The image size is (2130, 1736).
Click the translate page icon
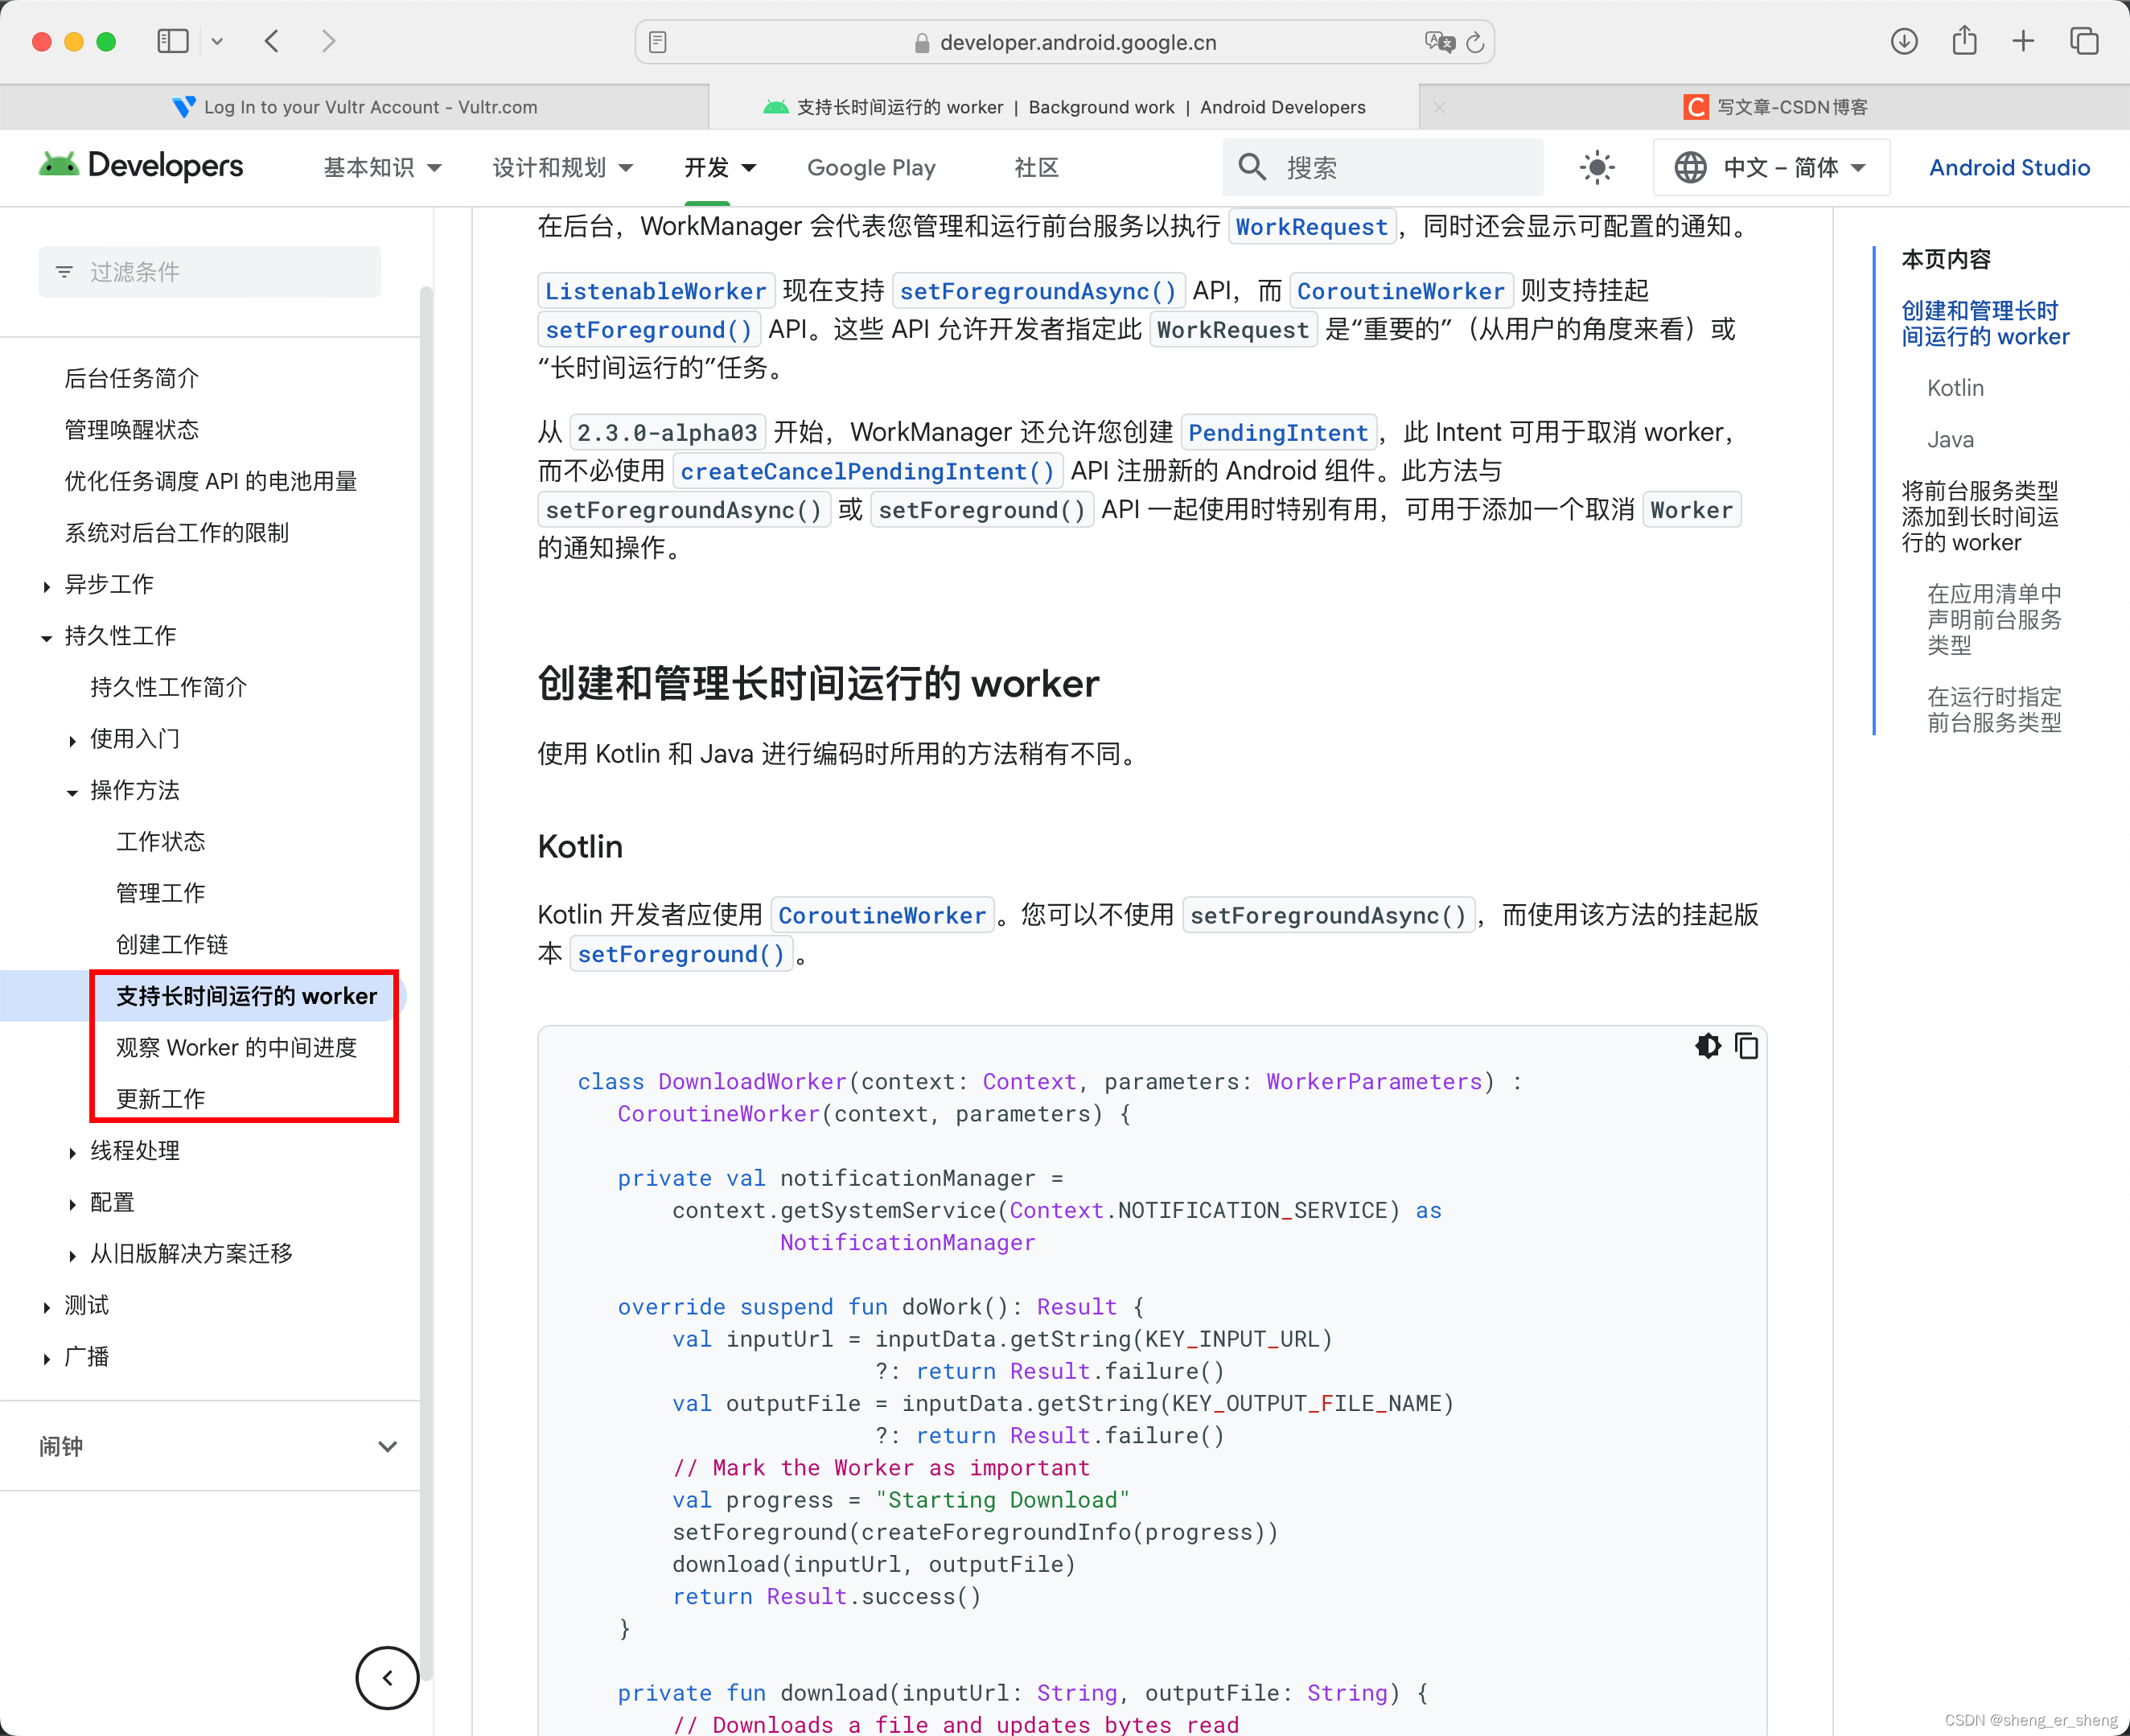(x=1439, y=42)
